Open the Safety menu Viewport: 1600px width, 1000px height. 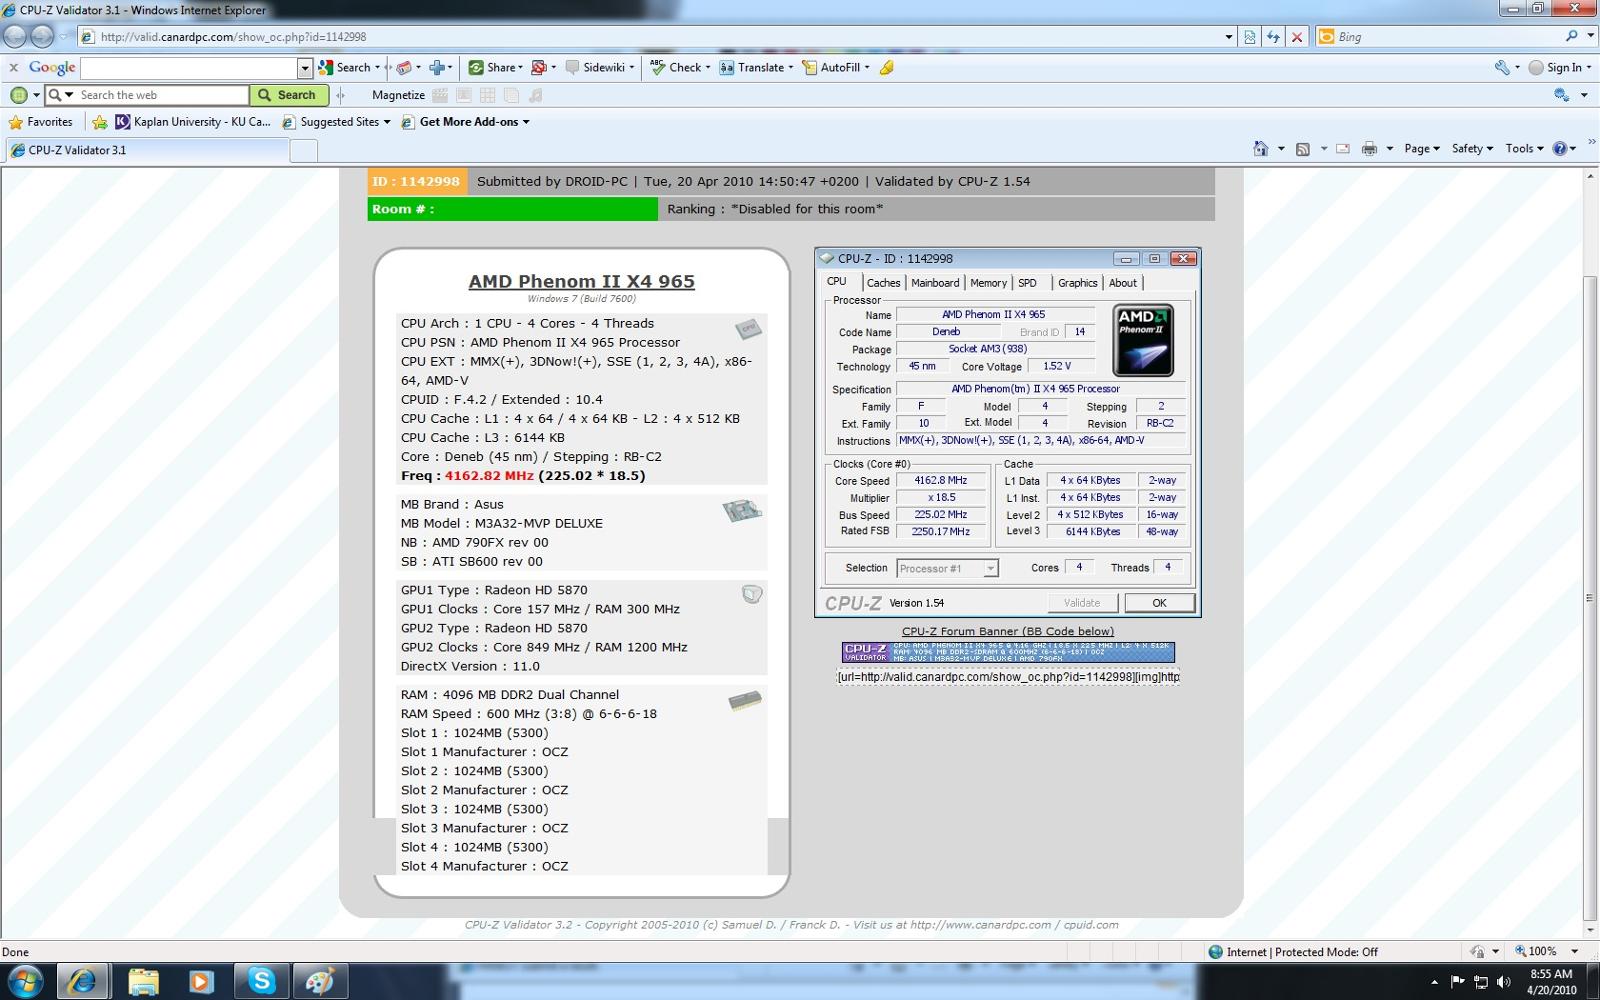point(1472,148)
